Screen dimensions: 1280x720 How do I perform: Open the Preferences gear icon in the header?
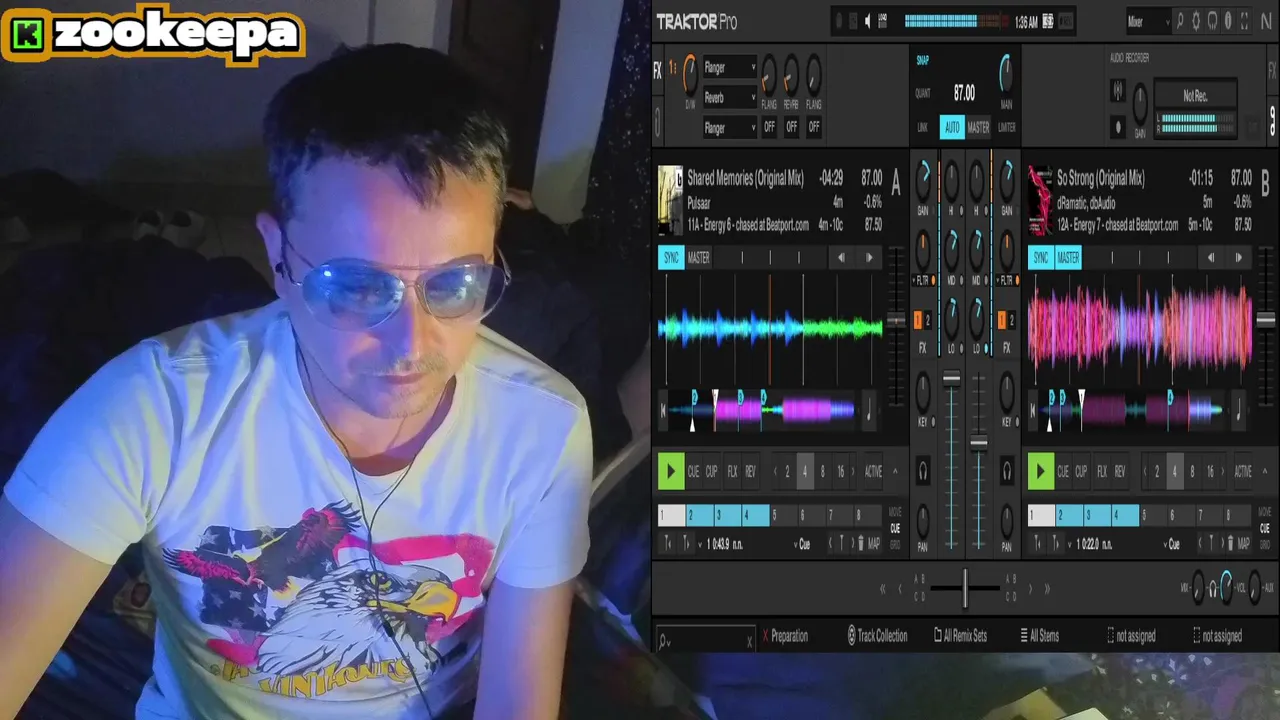(x=1195, y=20)
